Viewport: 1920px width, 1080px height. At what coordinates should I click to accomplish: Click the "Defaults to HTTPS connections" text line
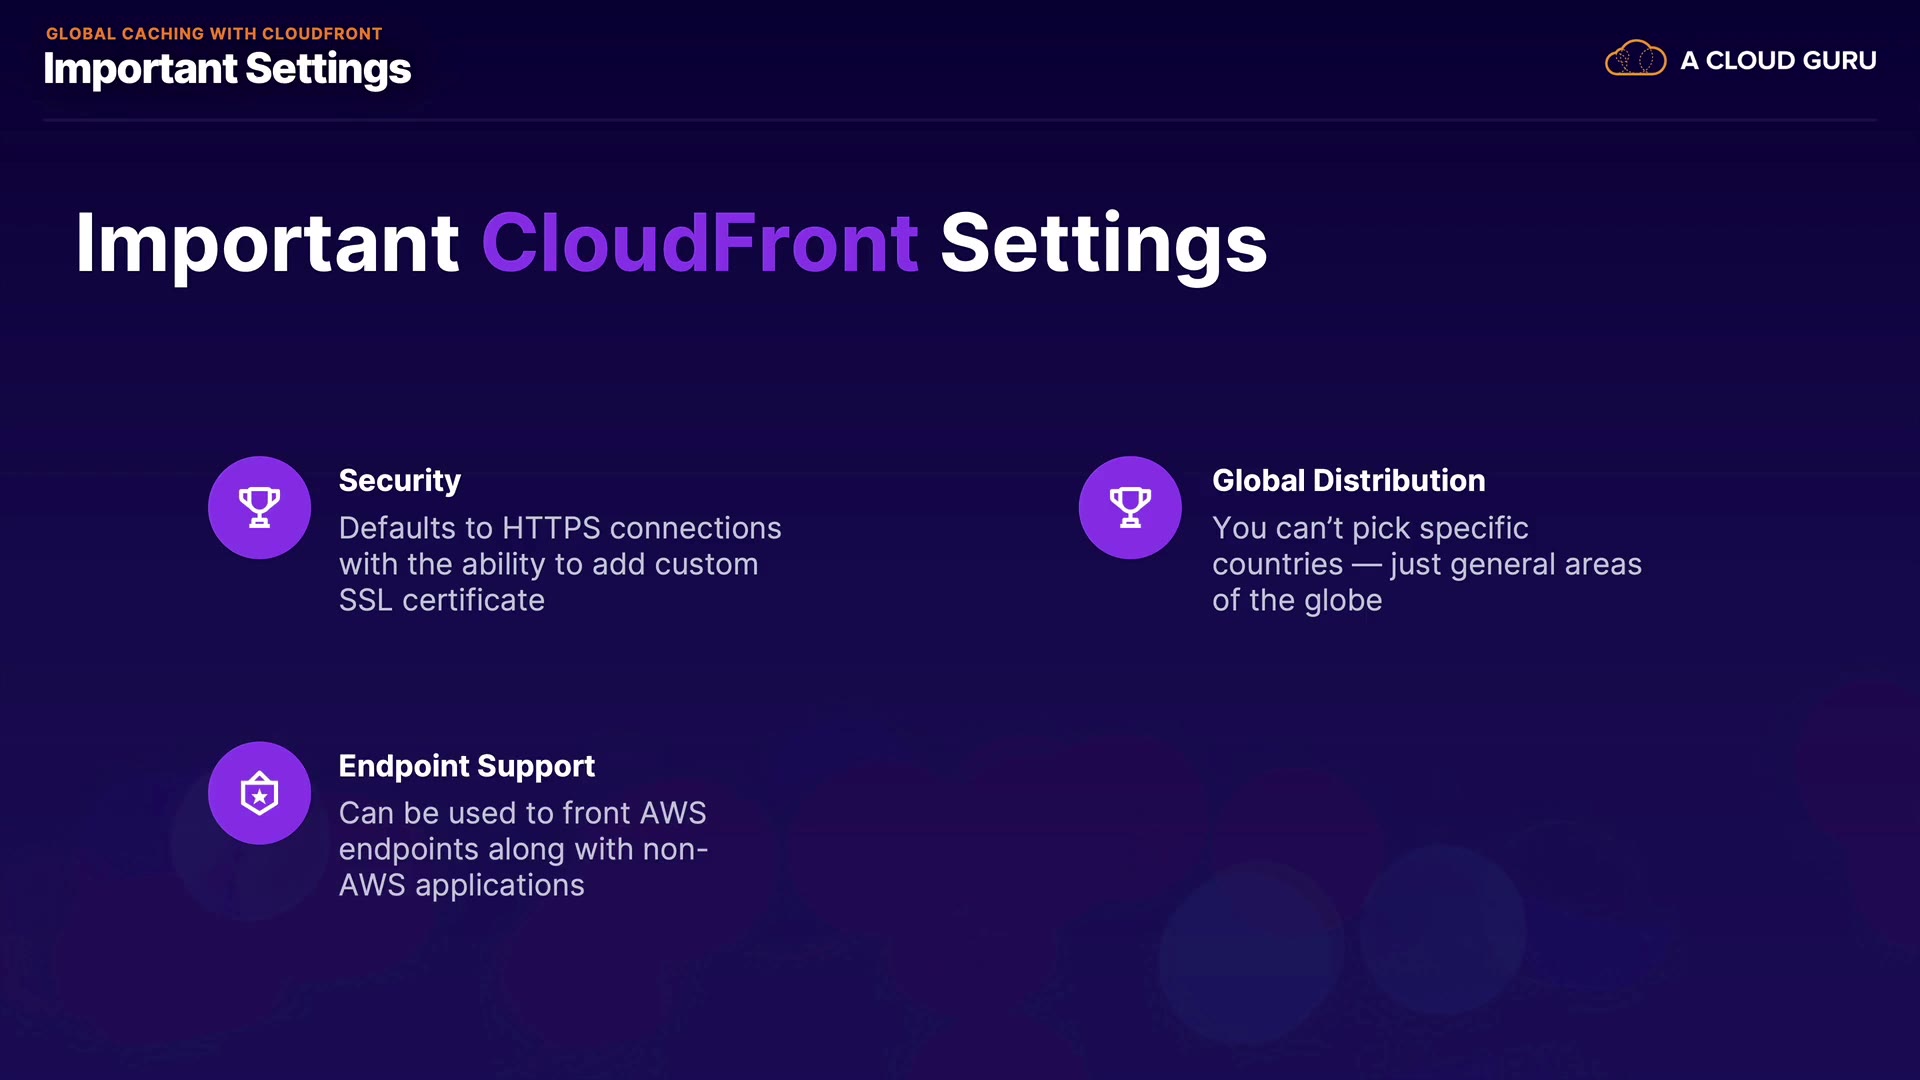[x=560, y=528]
